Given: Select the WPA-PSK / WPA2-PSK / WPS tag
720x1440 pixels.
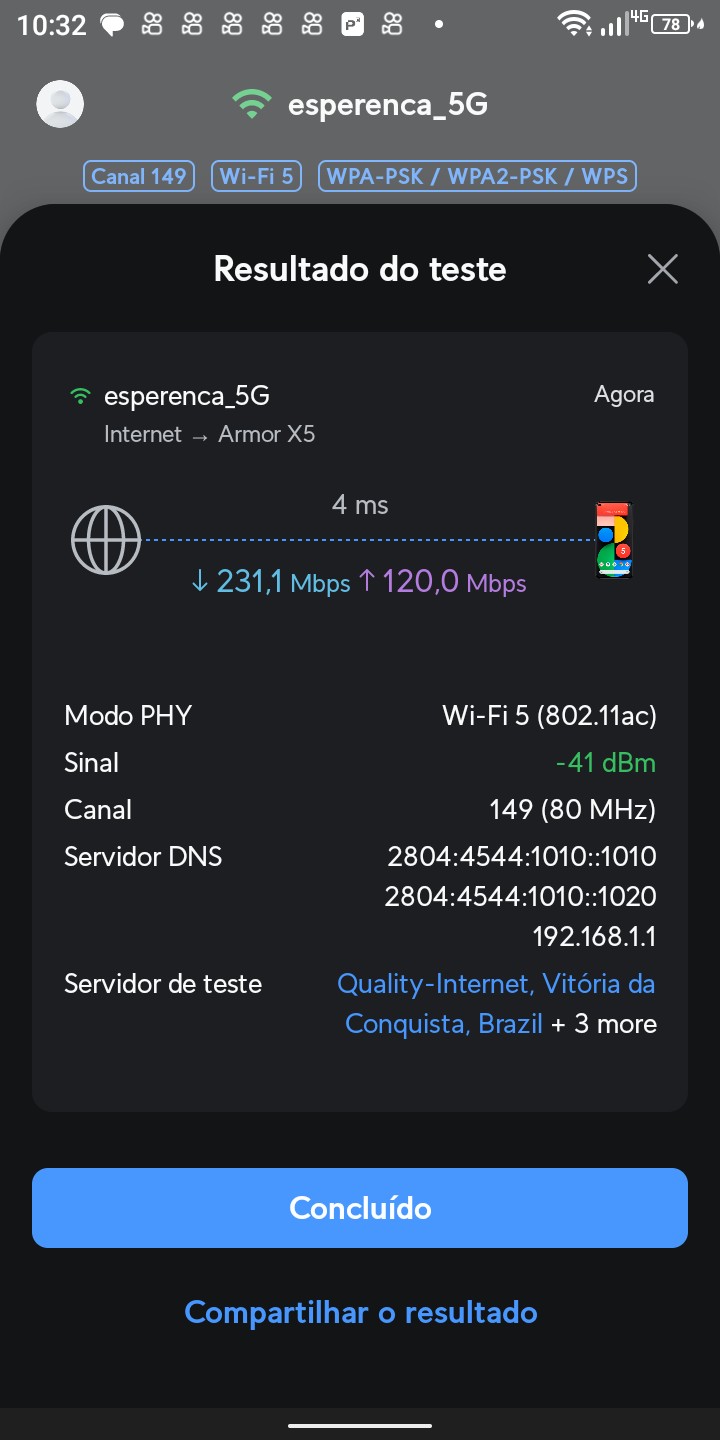Looking at the screenshot, I should pos(477,177).
